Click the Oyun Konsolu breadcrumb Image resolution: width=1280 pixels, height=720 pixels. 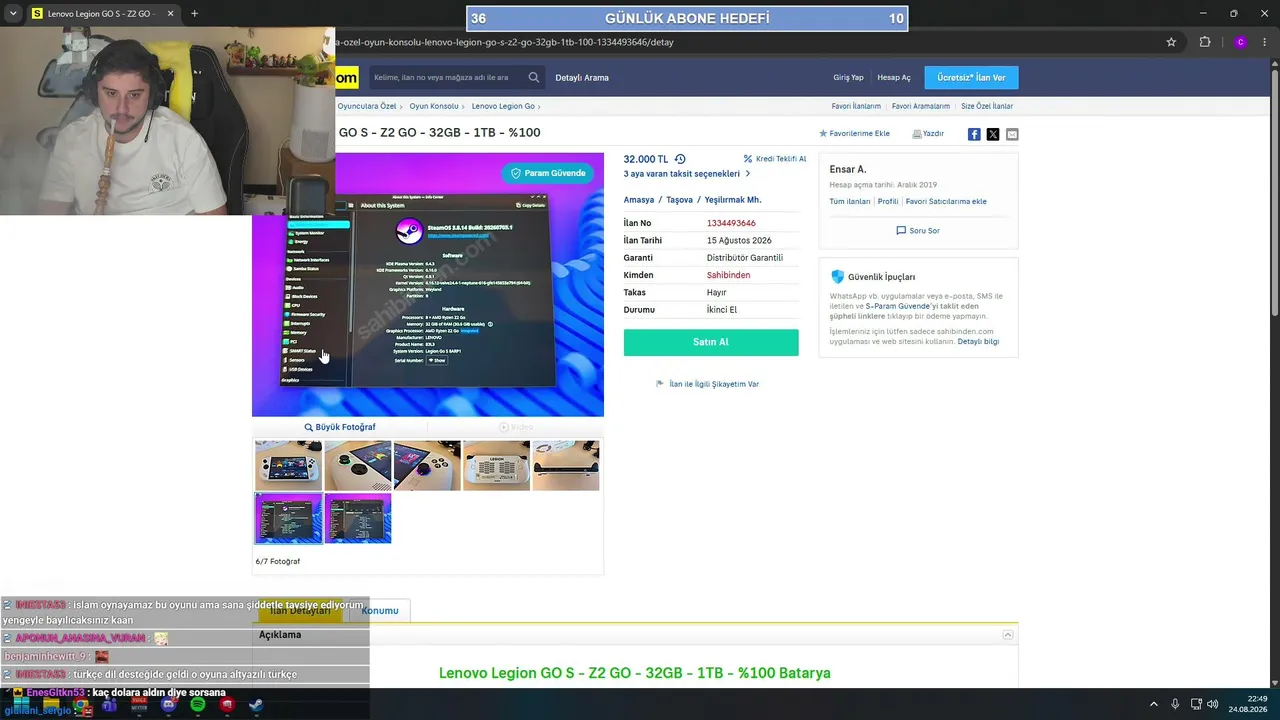point(434,106)
